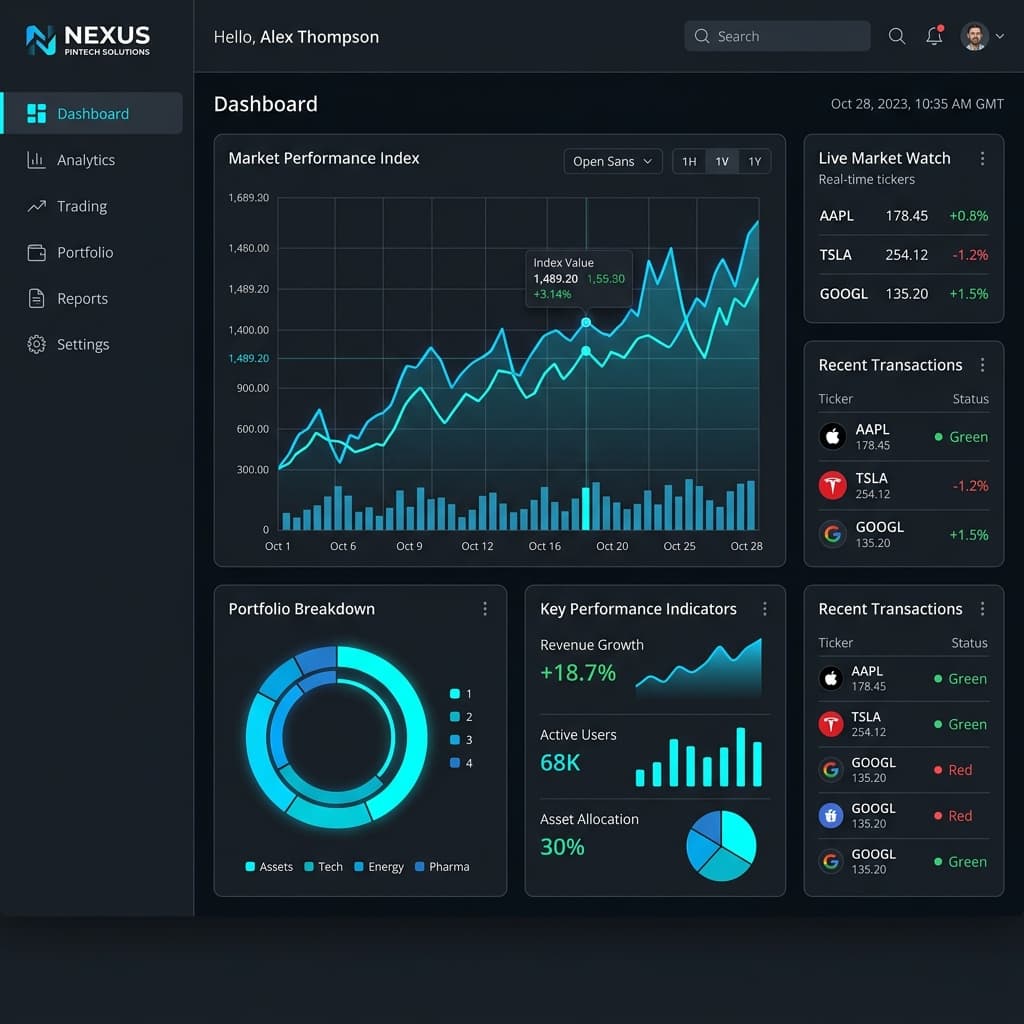Click the Active Users bar chart
Viewport: 1024px width, 1024px height.
coord(698,757)
